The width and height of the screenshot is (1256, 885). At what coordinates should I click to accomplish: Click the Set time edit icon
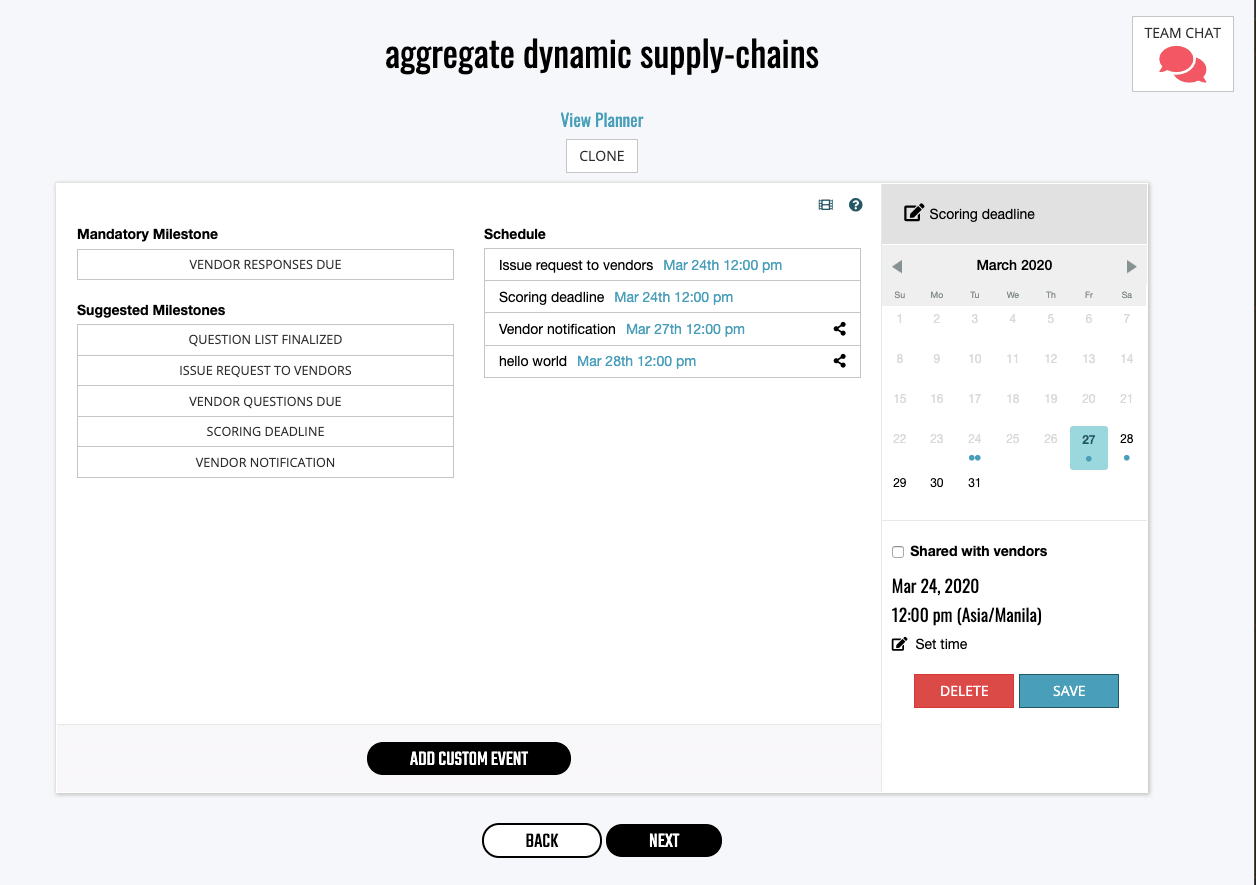point(899,644)
